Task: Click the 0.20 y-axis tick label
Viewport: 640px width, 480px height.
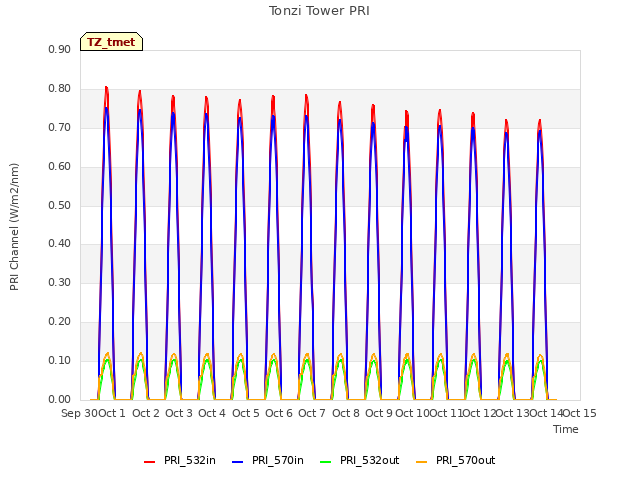Action: [x=60, y=322]
